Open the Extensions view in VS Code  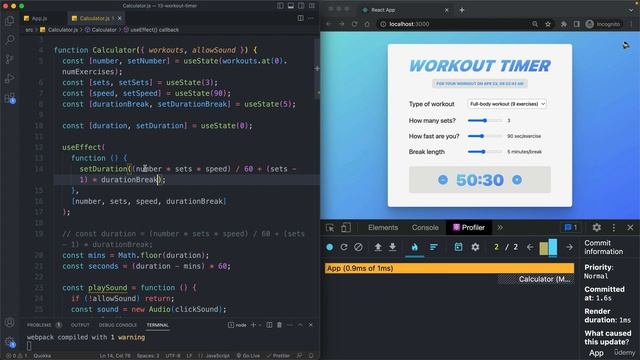pos(9,98)
